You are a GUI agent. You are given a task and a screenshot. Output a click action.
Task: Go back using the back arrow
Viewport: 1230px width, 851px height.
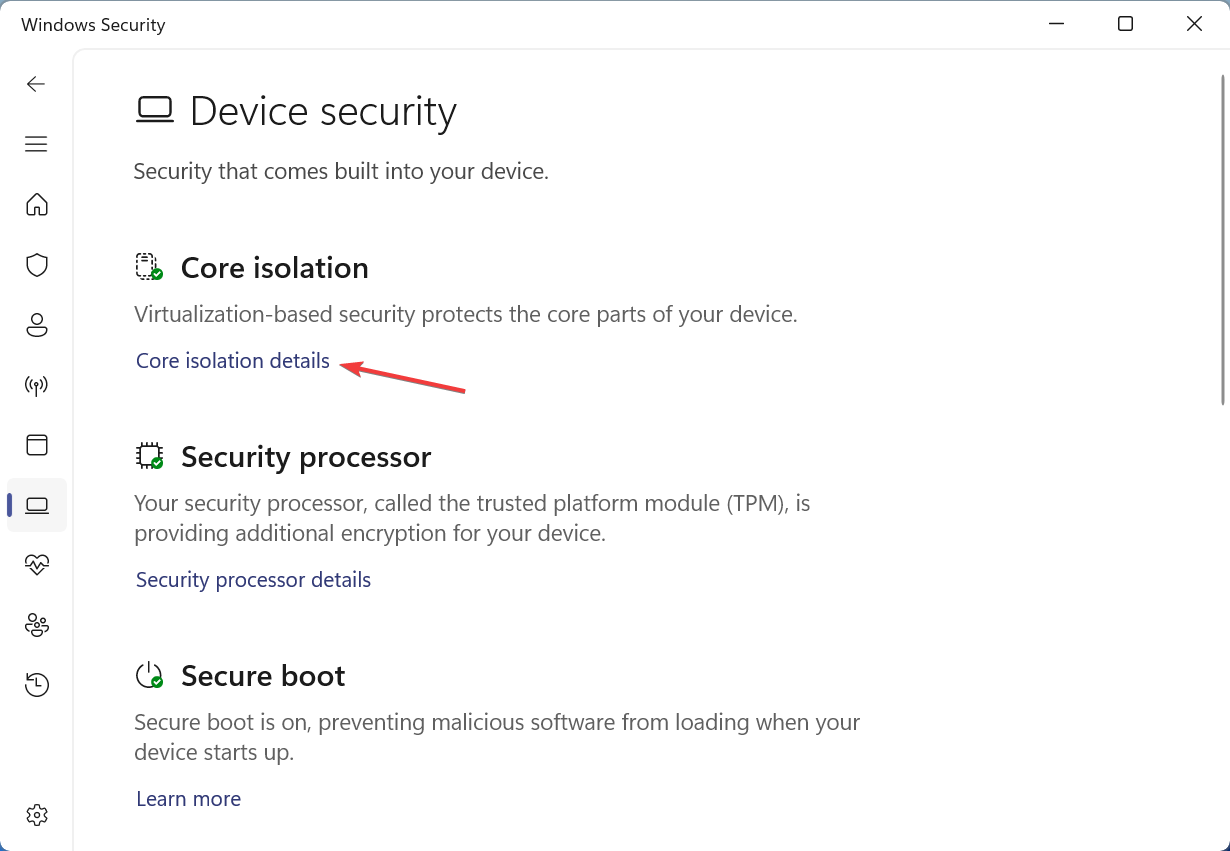(36, 84)
